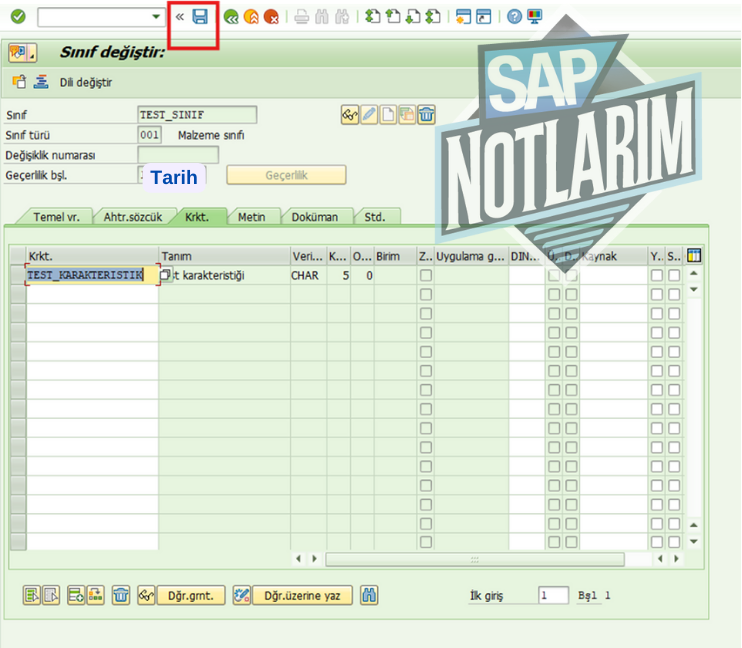Switch to the Ahtr.sözcük tab
Image resolution: width=742 pixels, height=648 pixels.
point(133,217)
